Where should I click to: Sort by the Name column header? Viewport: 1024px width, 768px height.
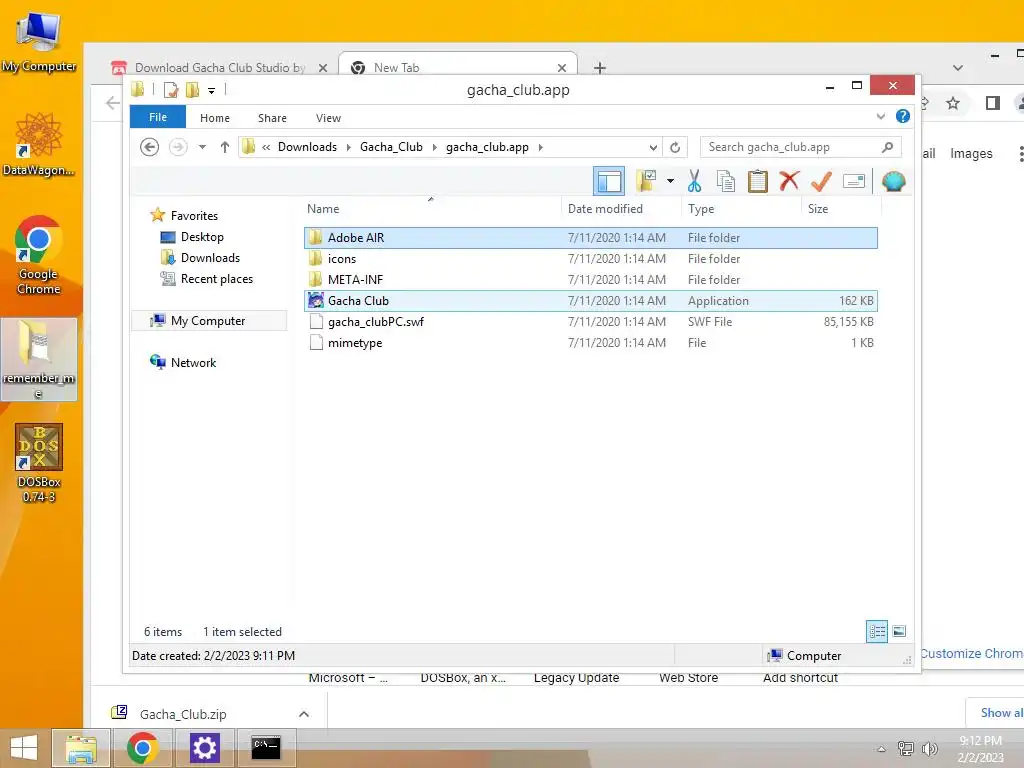(x=431, y=208)
